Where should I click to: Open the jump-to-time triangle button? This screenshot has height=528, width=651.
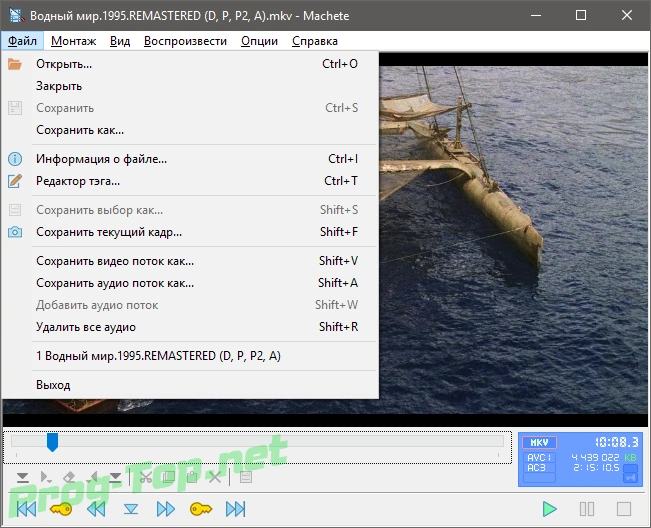pyautogui.click(x=131, y=509)
